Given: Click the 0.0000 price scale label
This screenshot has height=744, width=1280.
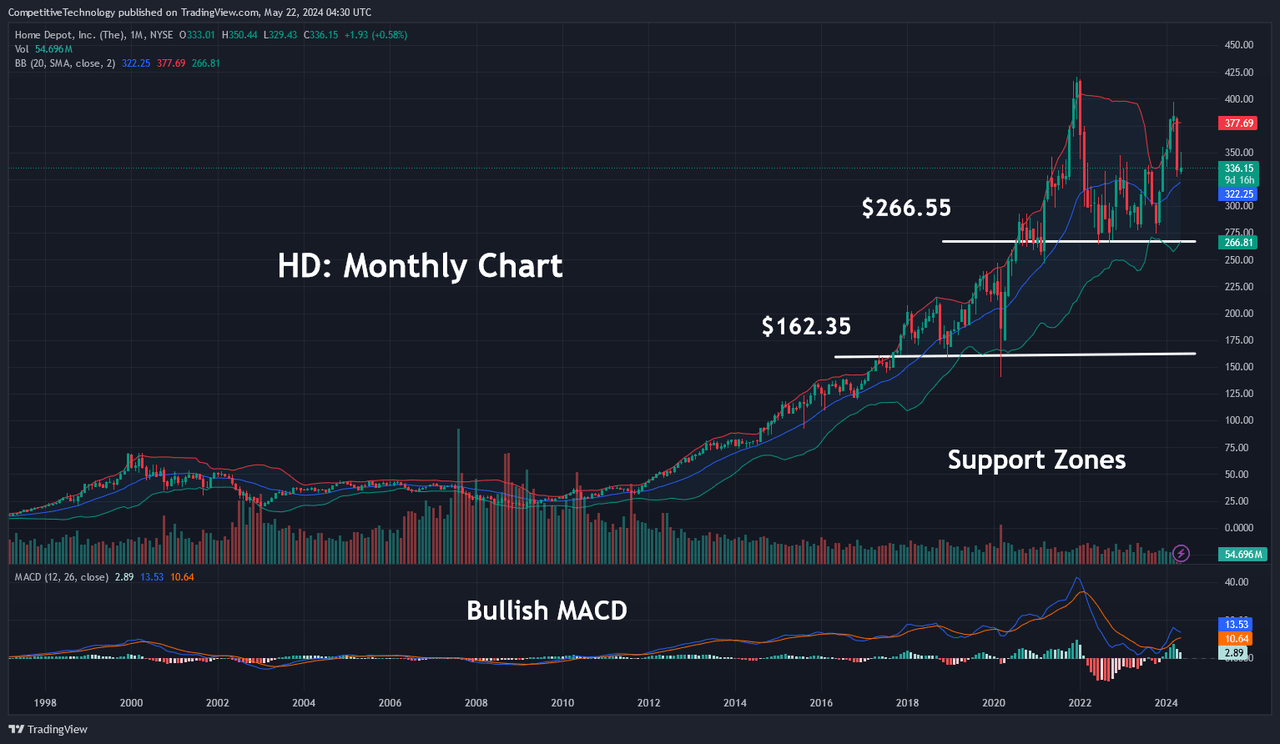Looking at the screenshot, I should tap(1238, 527).
